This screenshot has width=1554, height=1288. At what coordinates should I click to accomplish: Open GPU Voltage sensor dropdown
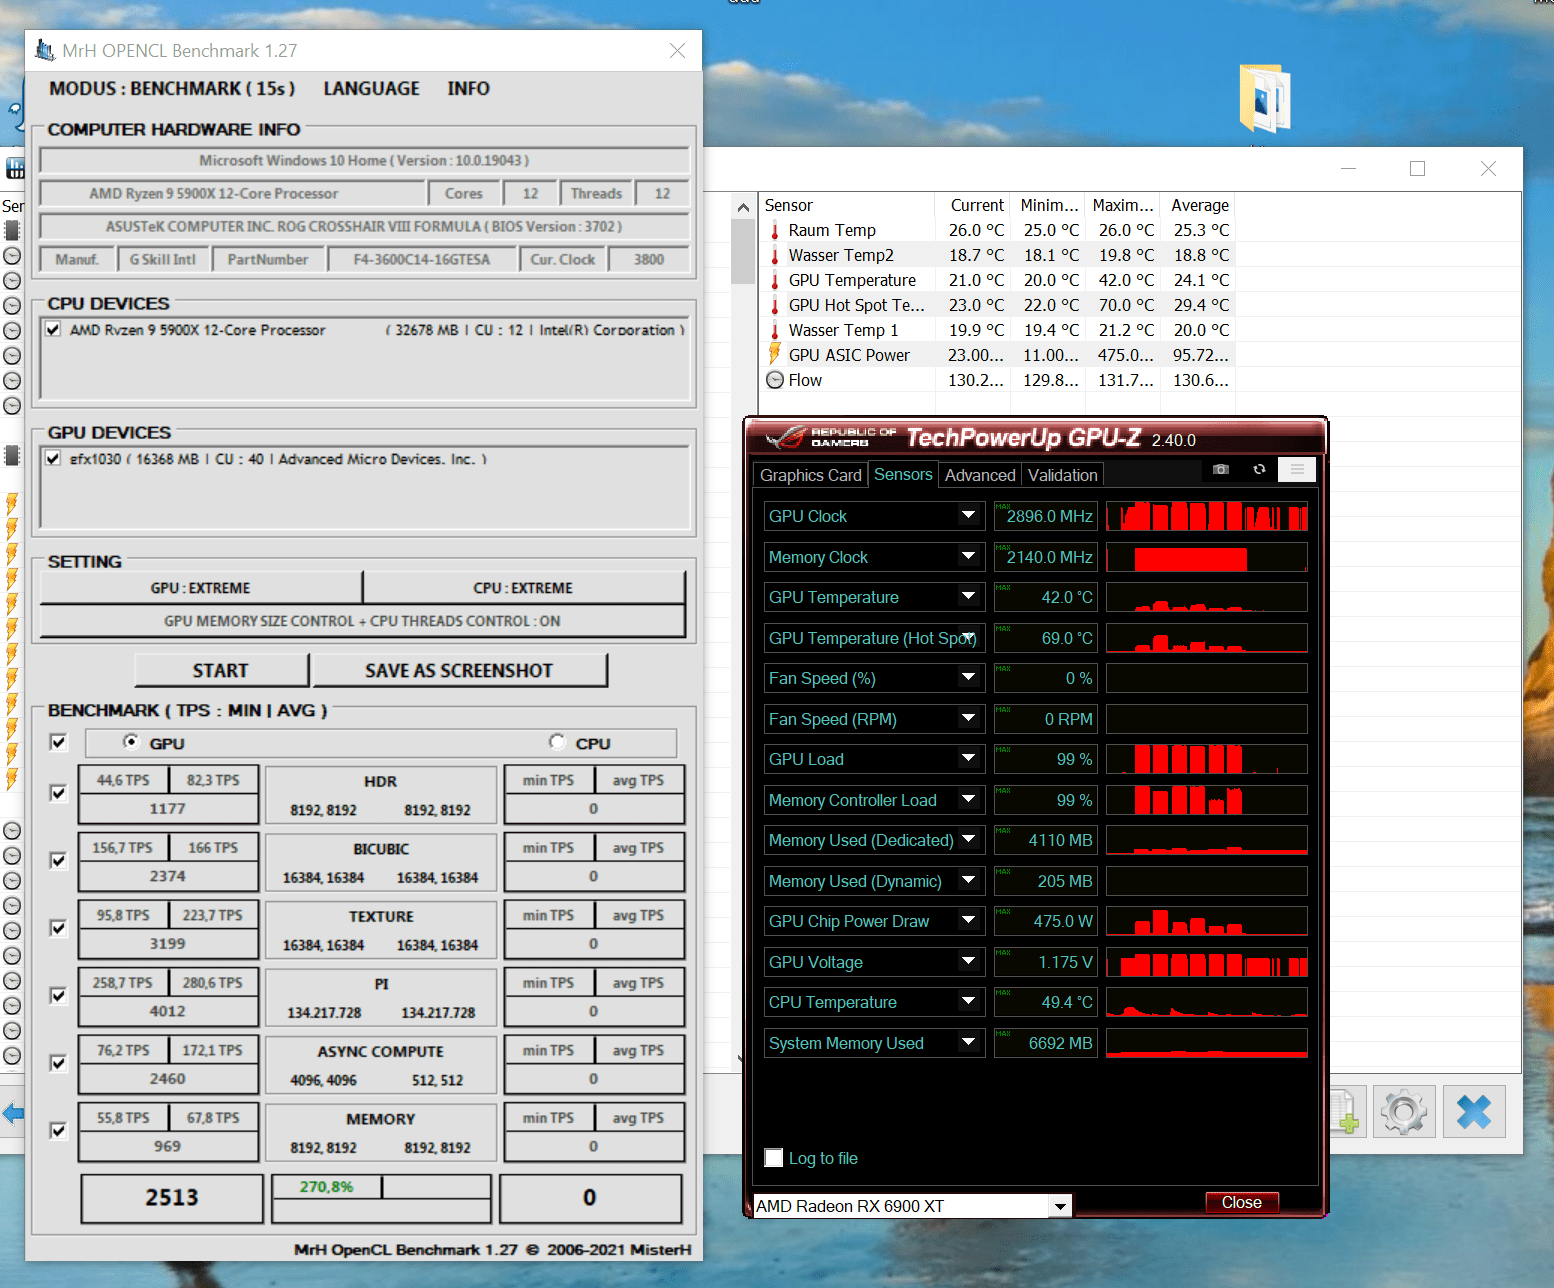[968, 962]
